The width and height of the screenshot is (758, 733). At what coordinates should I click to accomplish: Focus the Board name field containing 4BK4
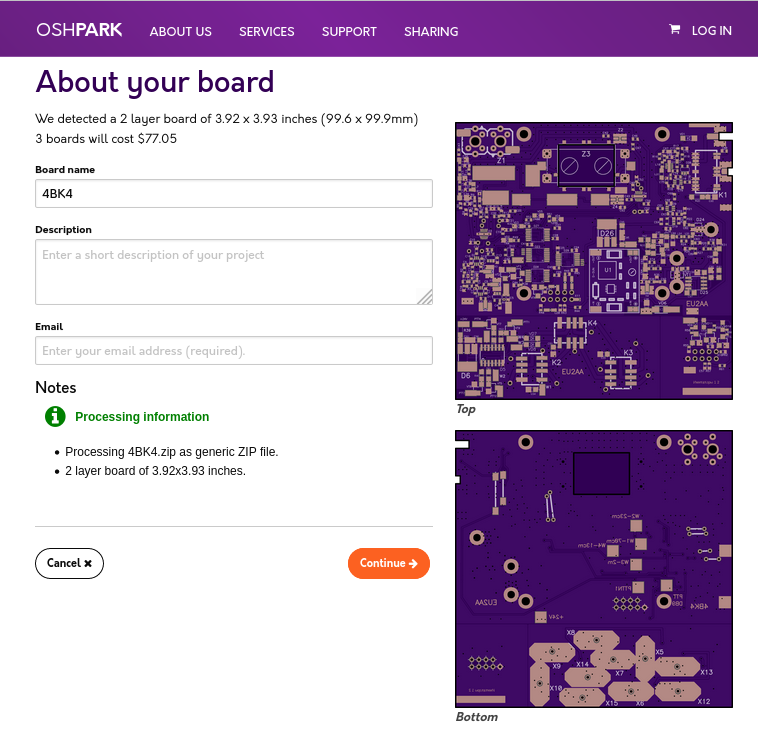[x=233, y=194]
